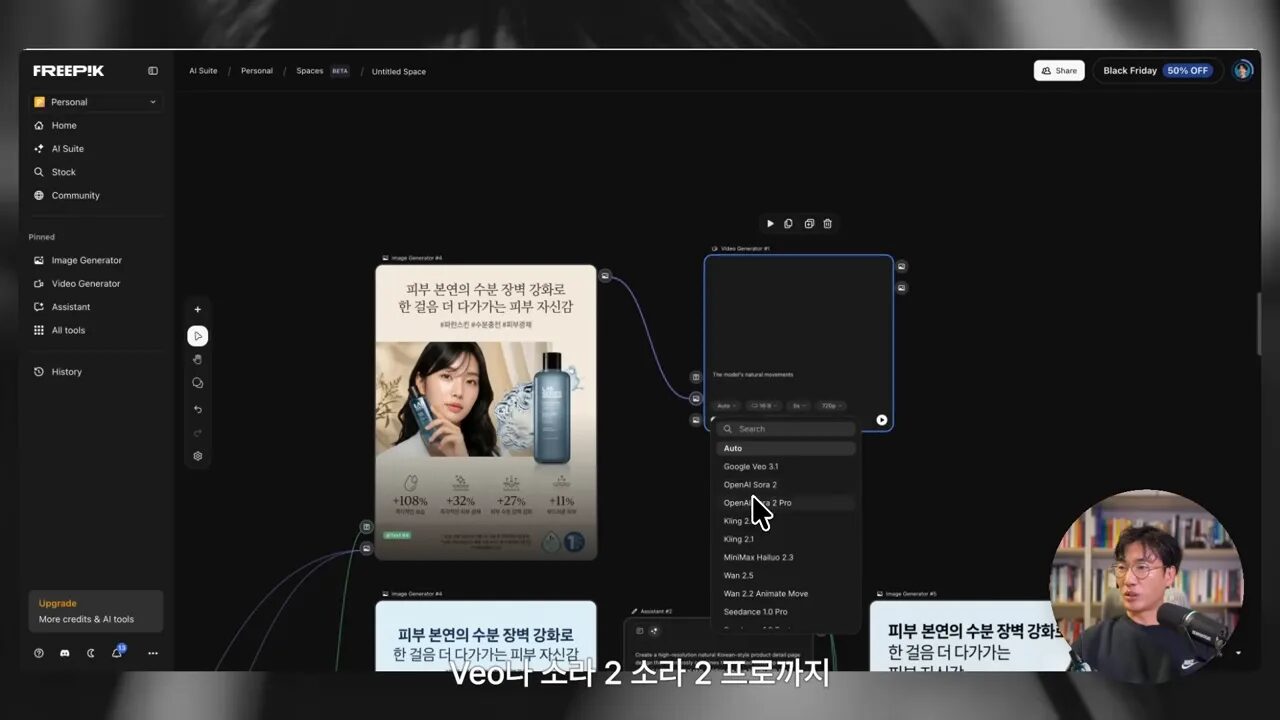Screen dimensions: 1280x720
Task: Activate the Select arrow tool
Action: (x=197, y=336)
